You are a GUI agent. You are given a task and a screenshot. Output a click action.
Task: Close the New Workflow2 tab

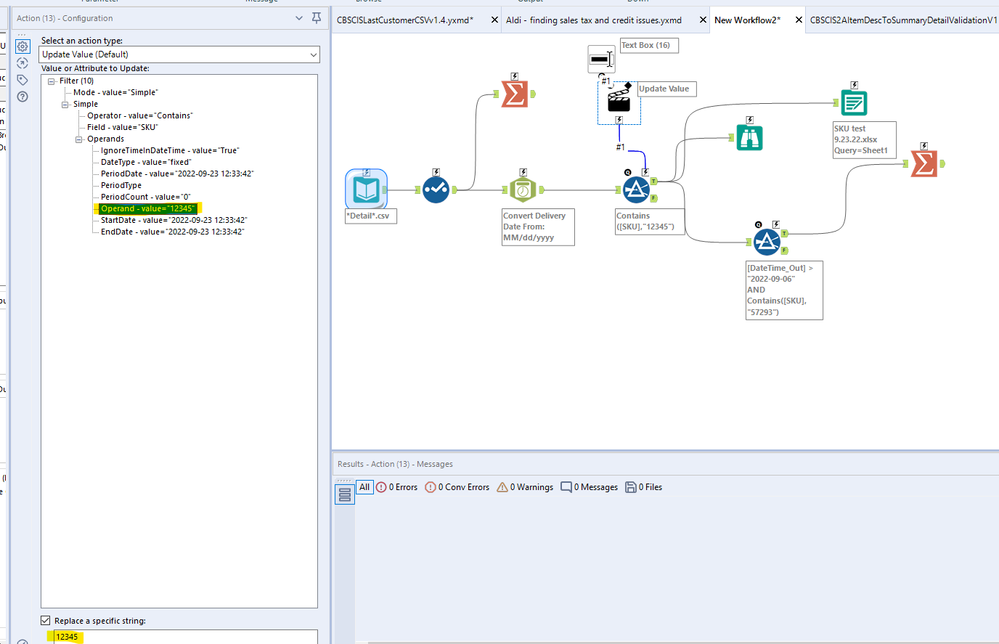(x=798, y=20)
